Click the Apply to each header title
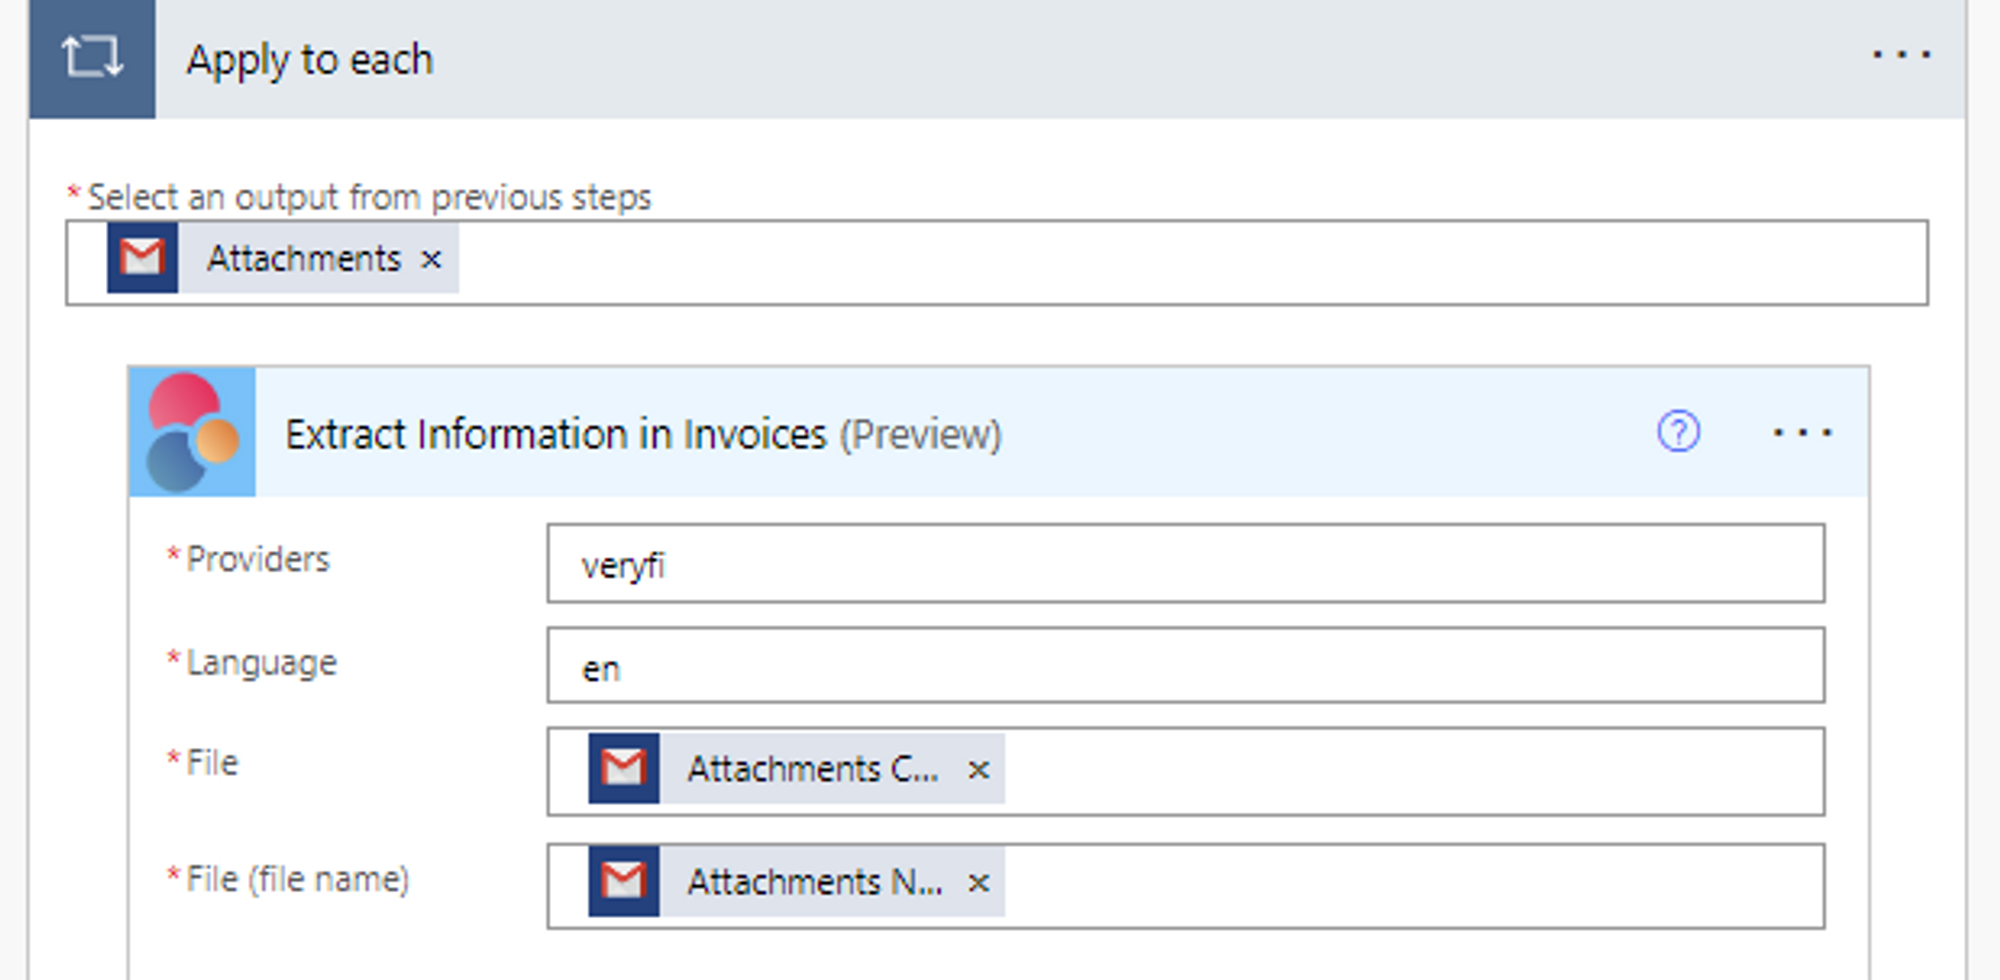Screen dimensions: 2000x980 tap(310, 60)
